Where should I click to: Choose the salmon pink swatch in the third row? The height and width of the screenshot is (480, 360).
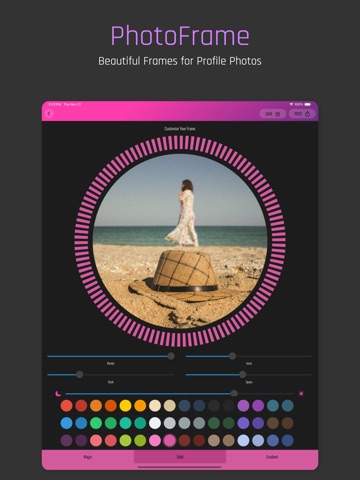point(96,440)
